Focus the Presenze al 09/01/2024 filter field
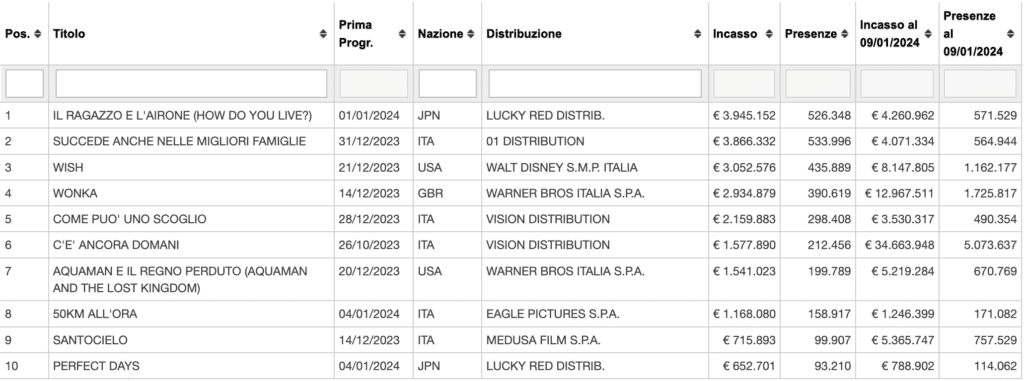 [981, 84]
